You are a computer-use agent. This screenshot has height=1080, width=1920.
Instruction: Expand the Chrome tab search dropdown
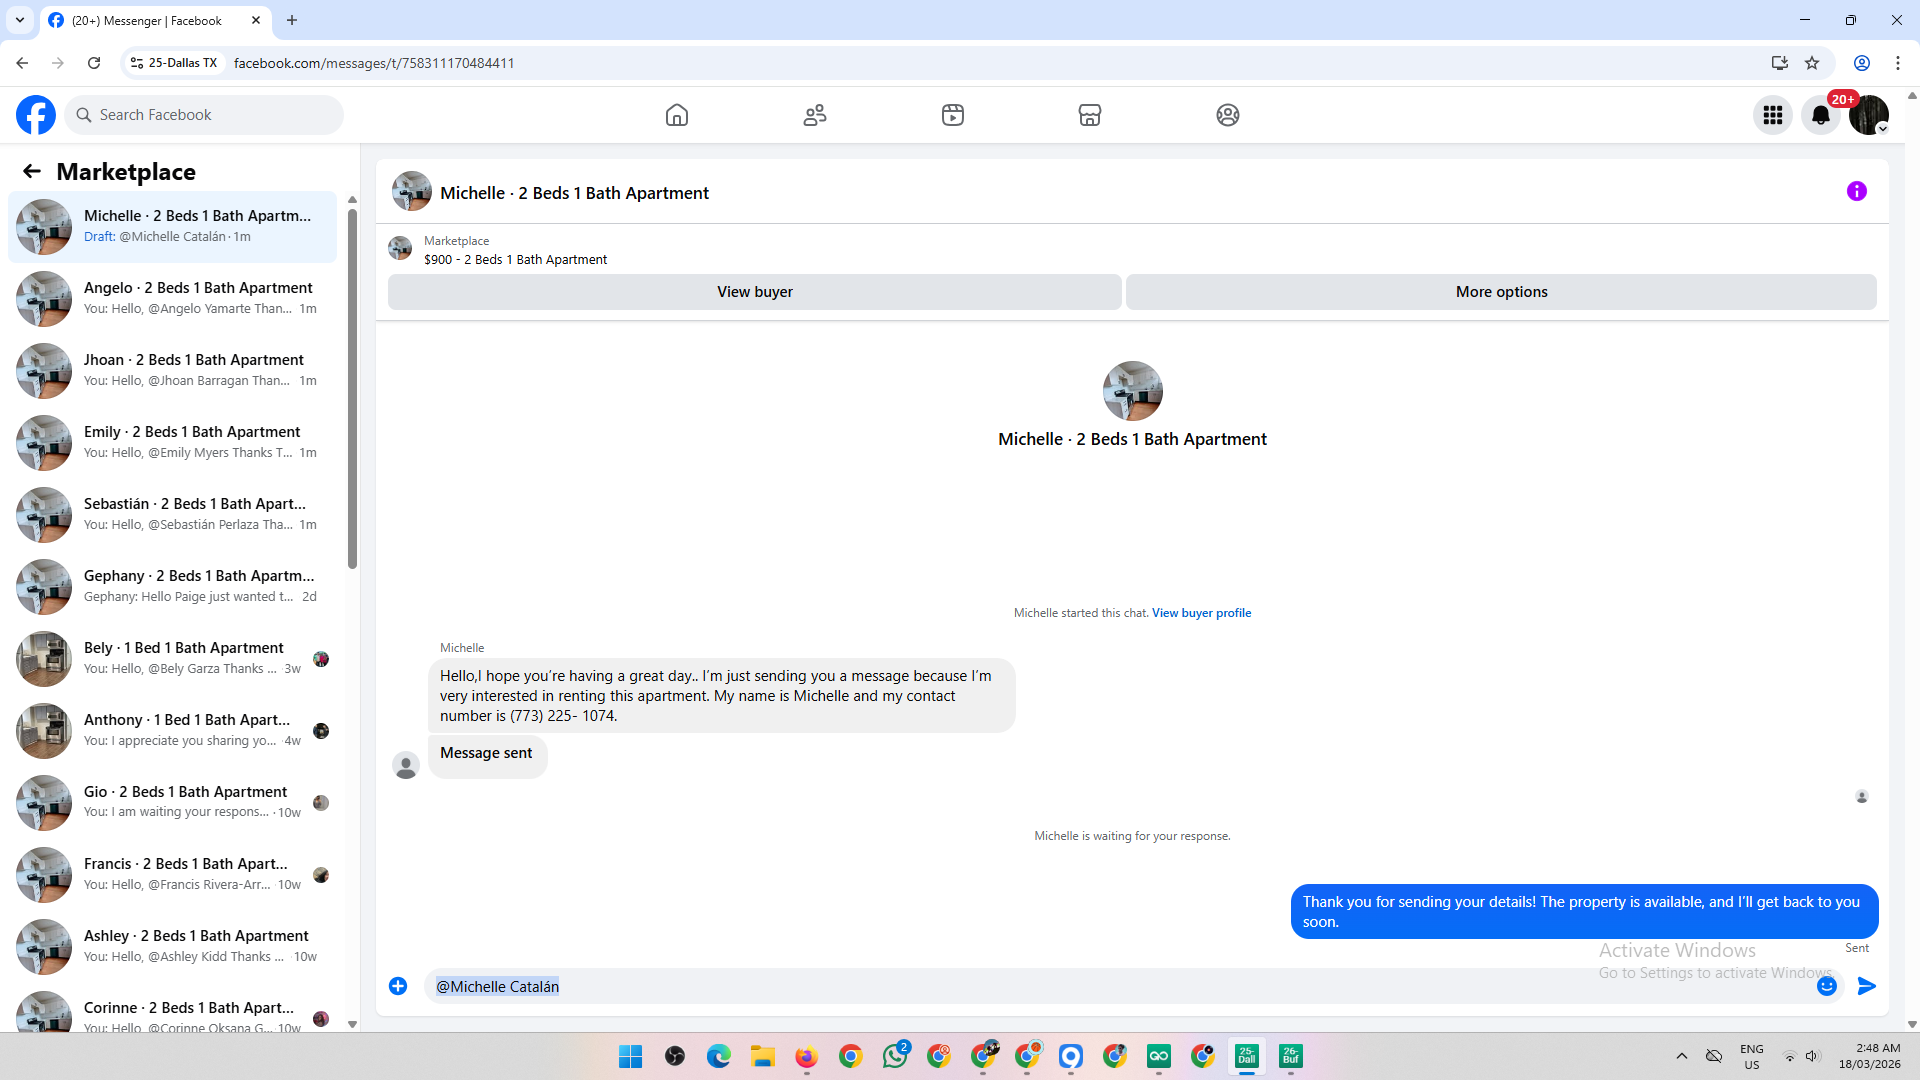point(20,20)
